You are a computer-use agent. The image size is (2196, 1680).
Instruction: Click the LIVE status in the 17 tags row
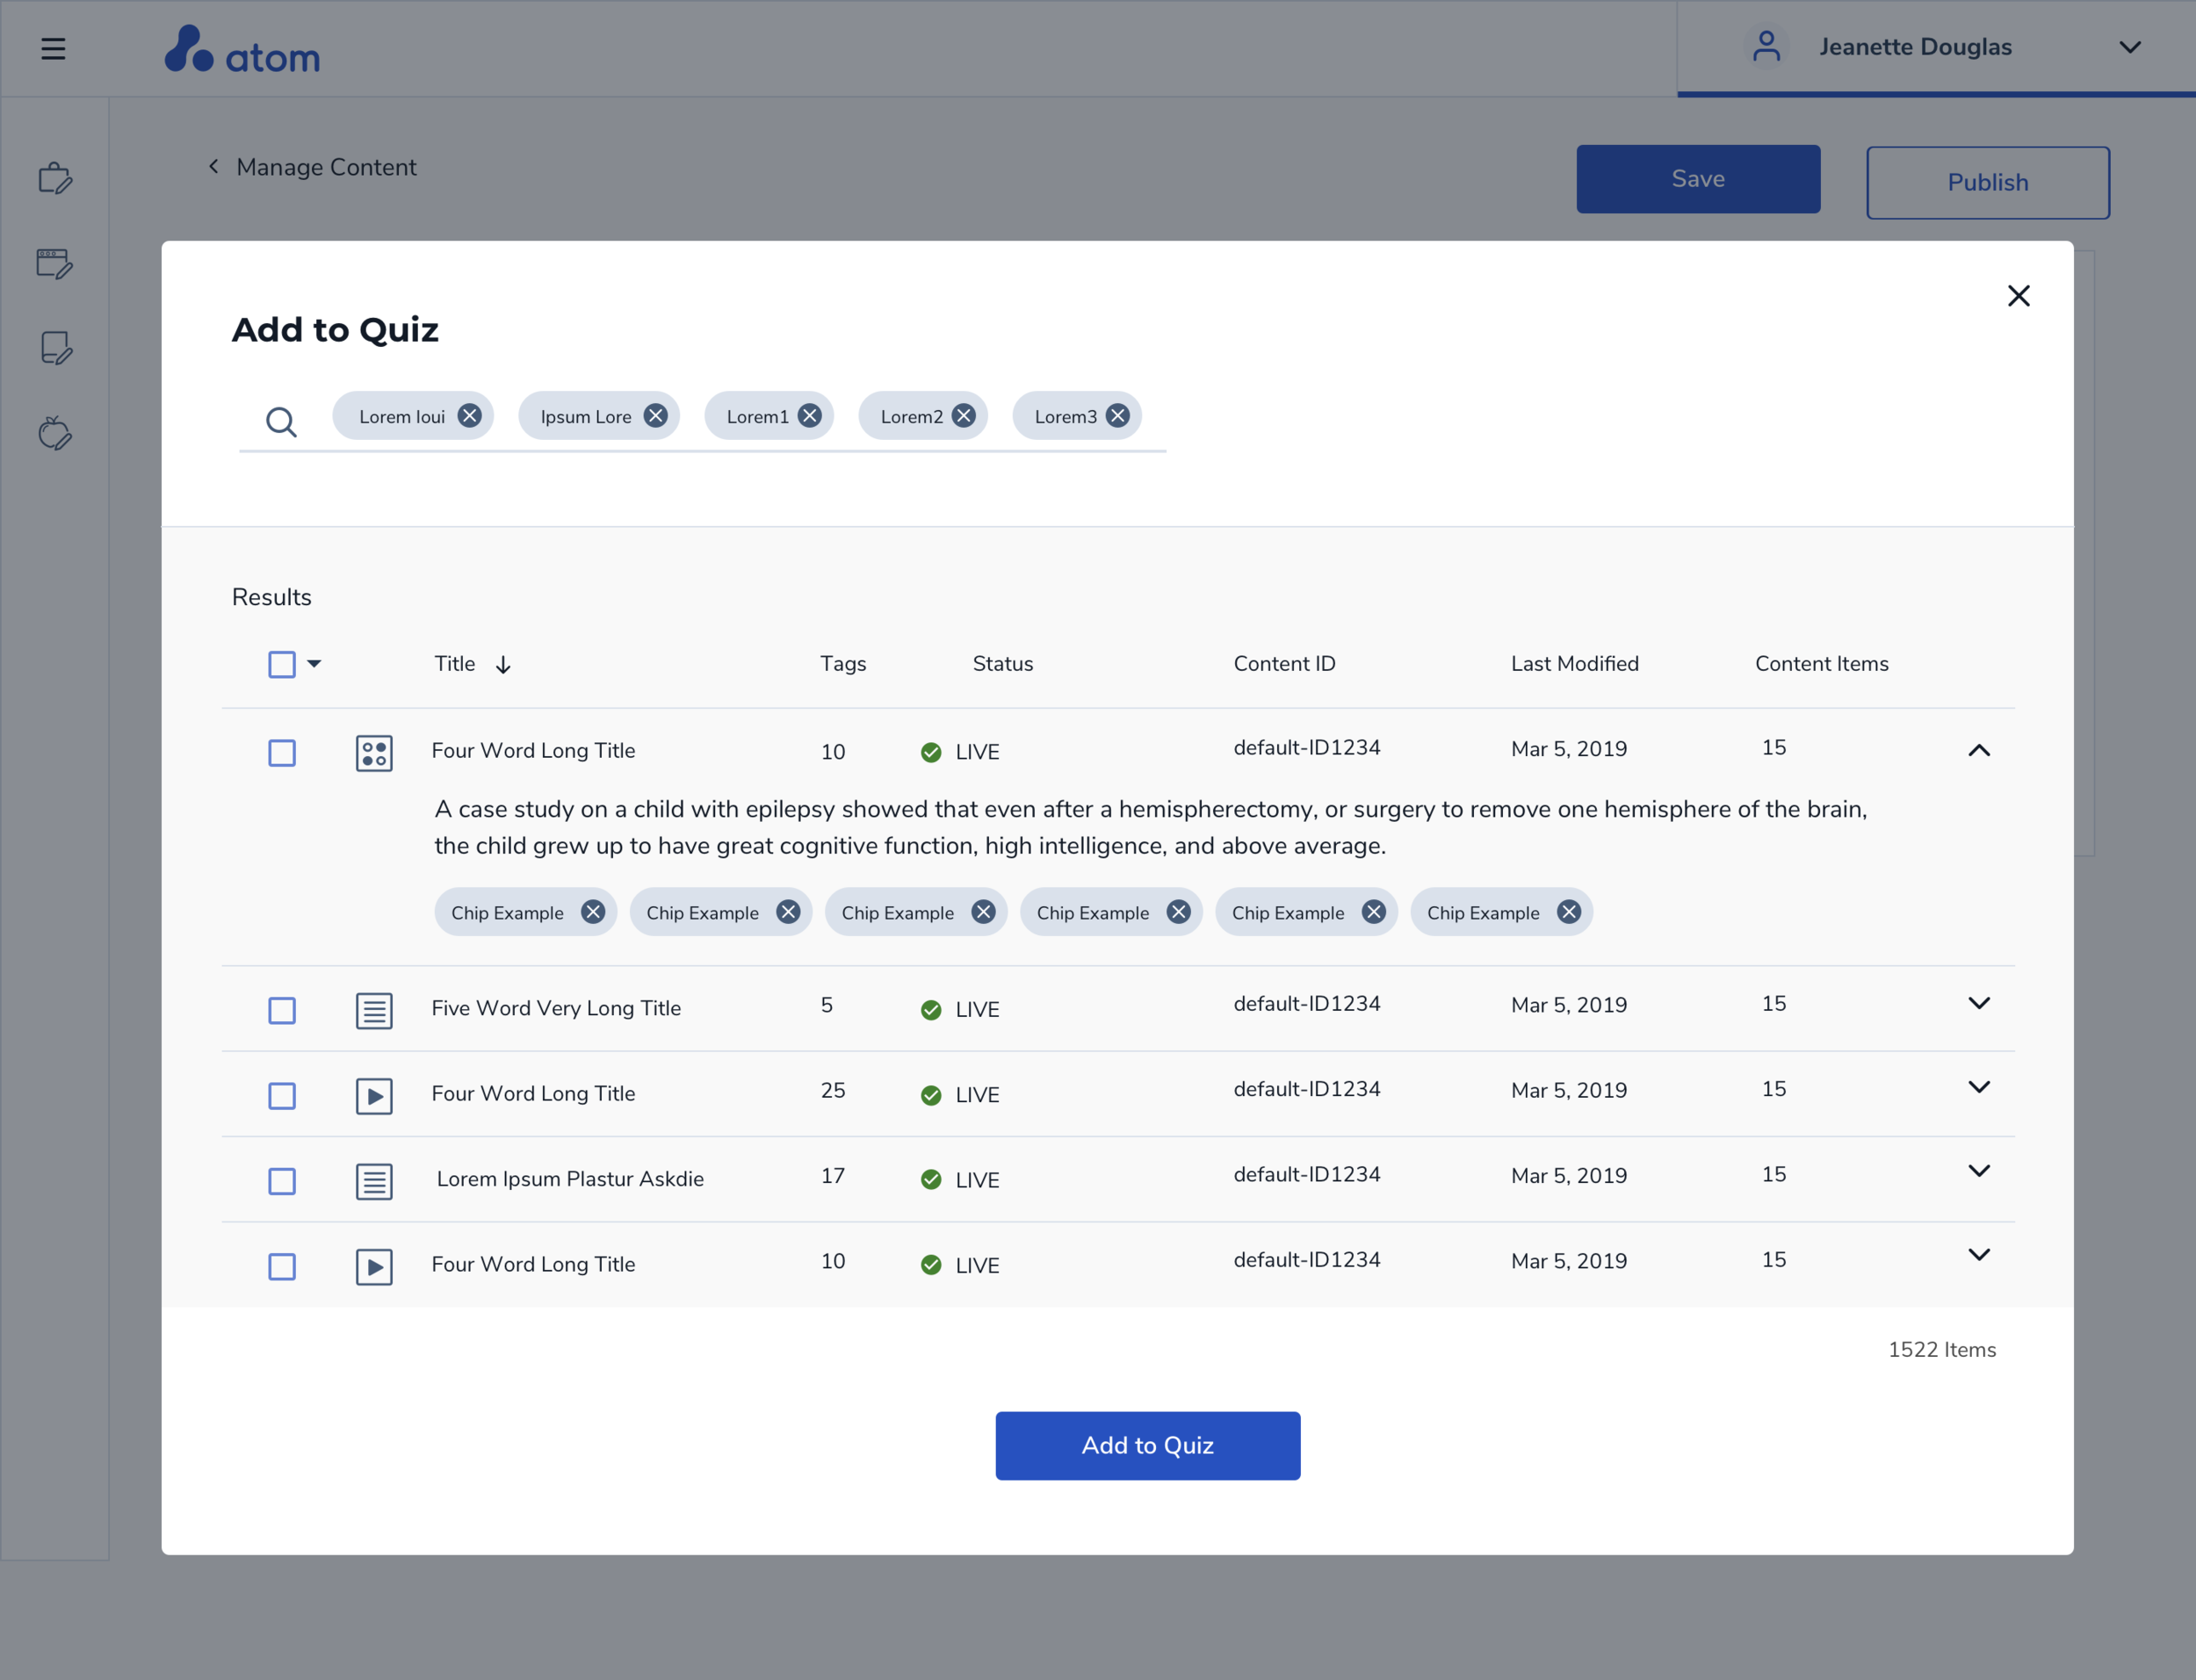click(960, 1180)
